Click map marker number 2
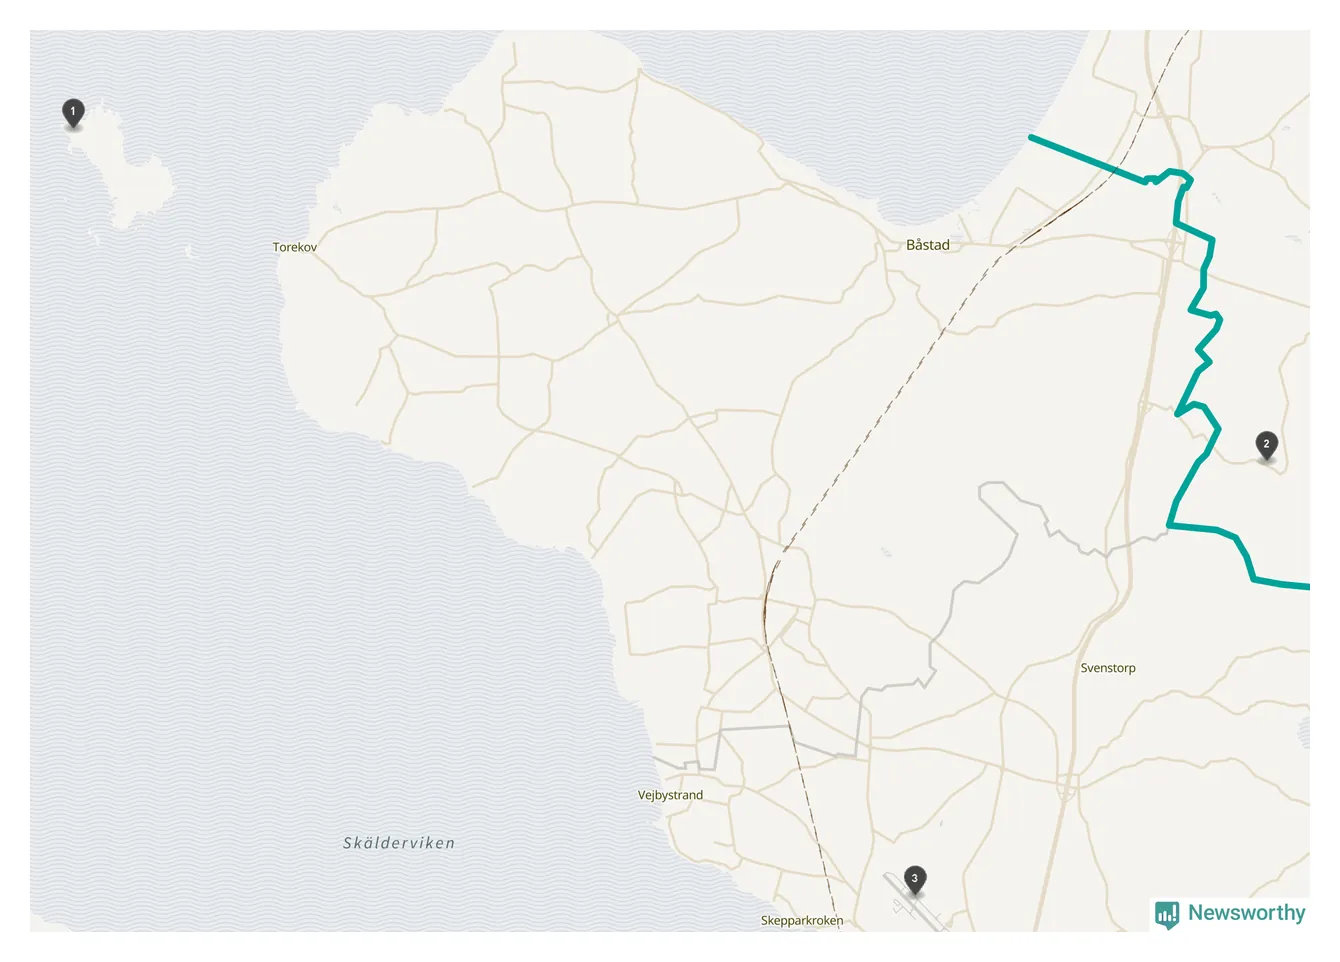This screenshot has height=962, width=1340. pos(1266,445)
